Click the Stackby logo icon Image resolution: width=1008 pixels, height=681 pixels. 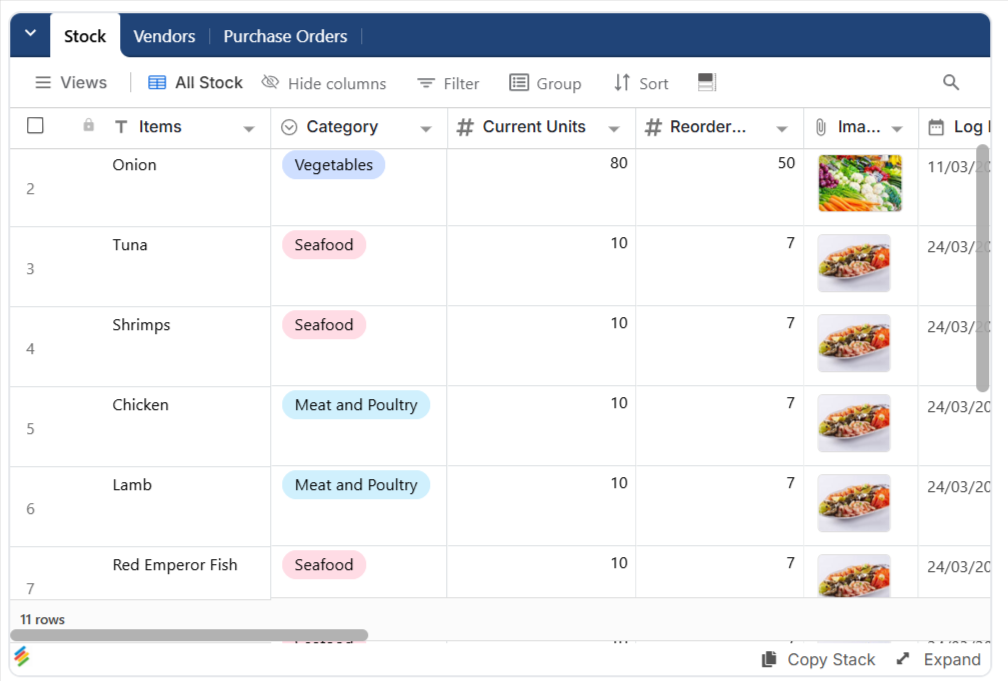point(21,656)
